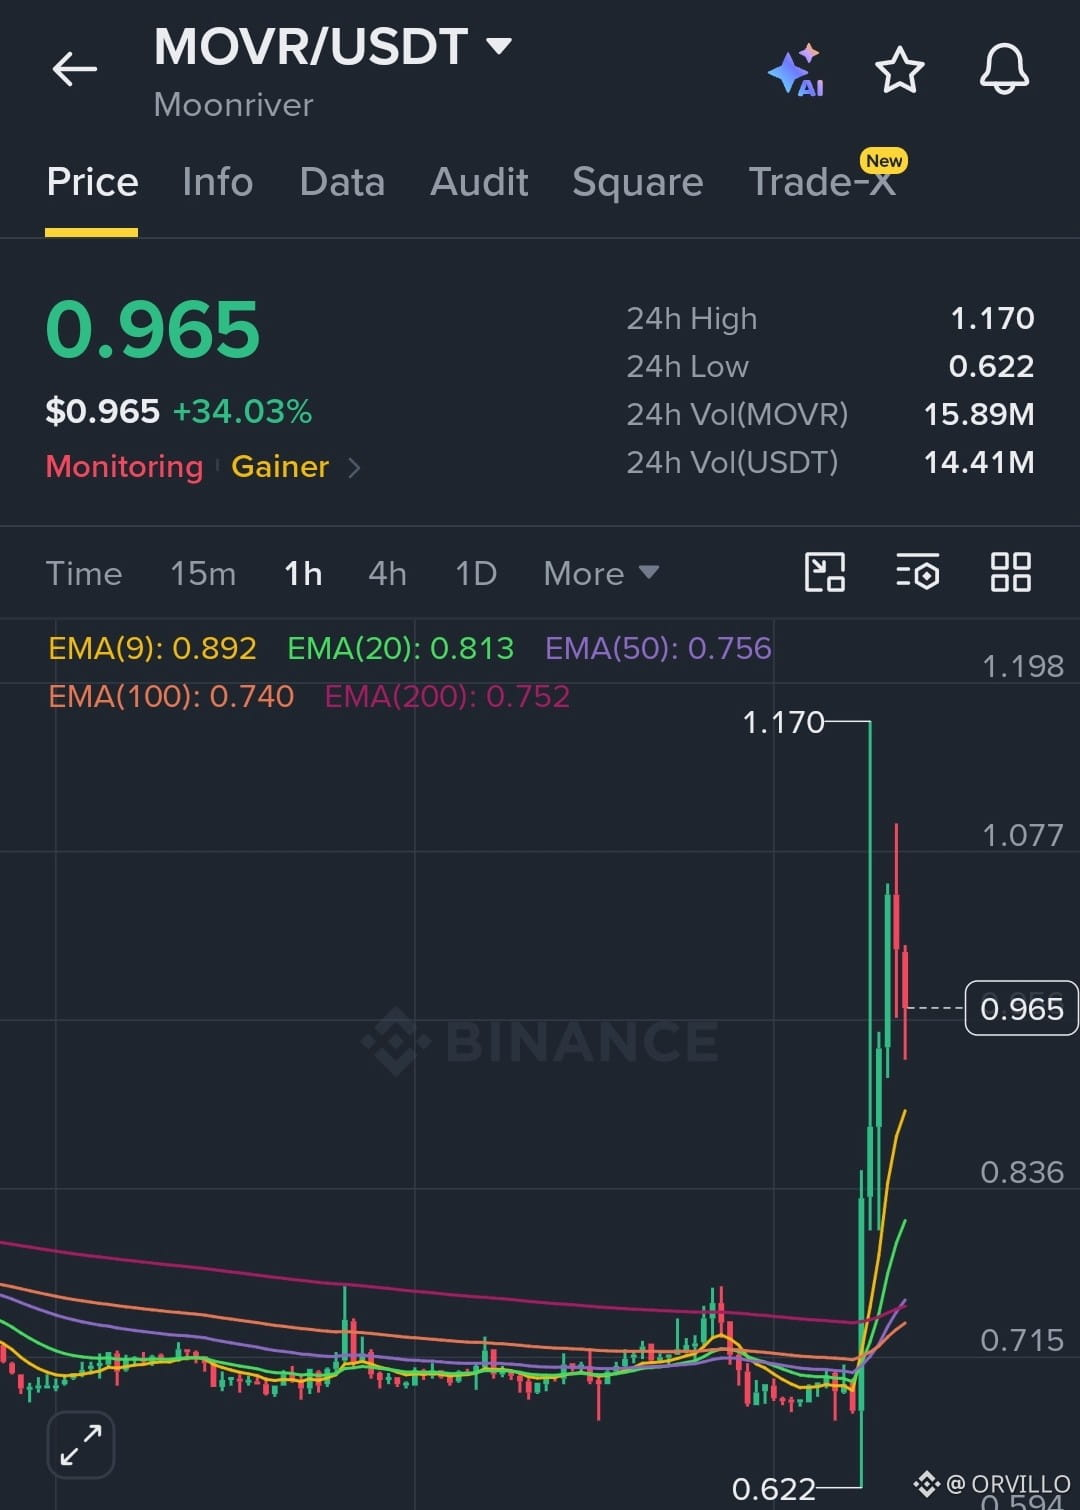Tap the EMA(9): 0.892 label
The image size is (1080, 1510).
pyautogui.click(x=152, y=648)
